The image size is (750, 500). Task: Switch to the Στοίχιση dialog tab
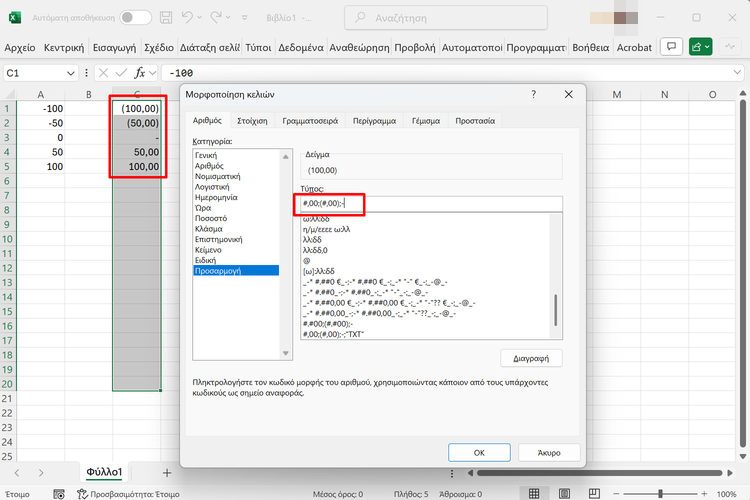pyautogui.click(x=252, y=121)
